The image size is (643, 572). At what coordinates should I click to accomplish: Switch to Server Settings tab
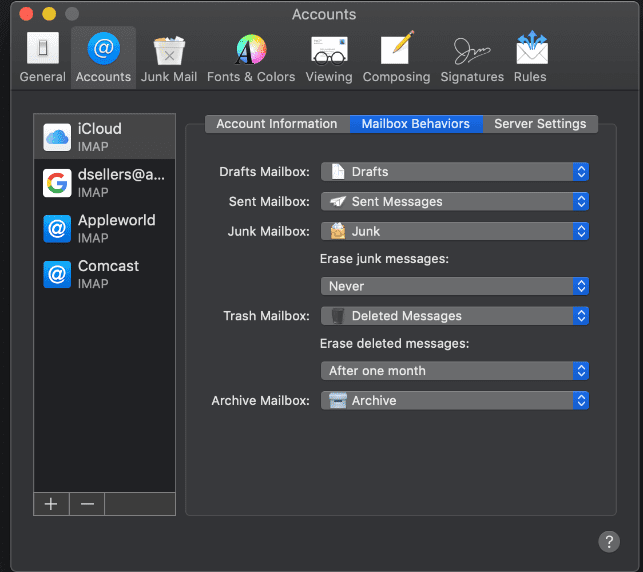pyautogui.click(x=540, y=124)
